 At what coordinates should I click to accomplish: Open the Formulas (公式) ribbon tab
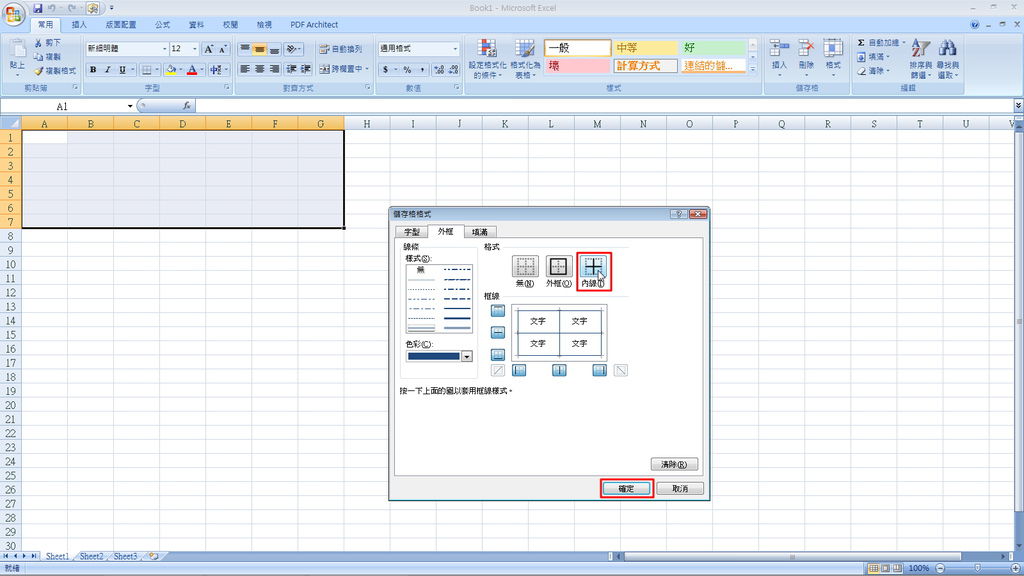coord(163,25)
